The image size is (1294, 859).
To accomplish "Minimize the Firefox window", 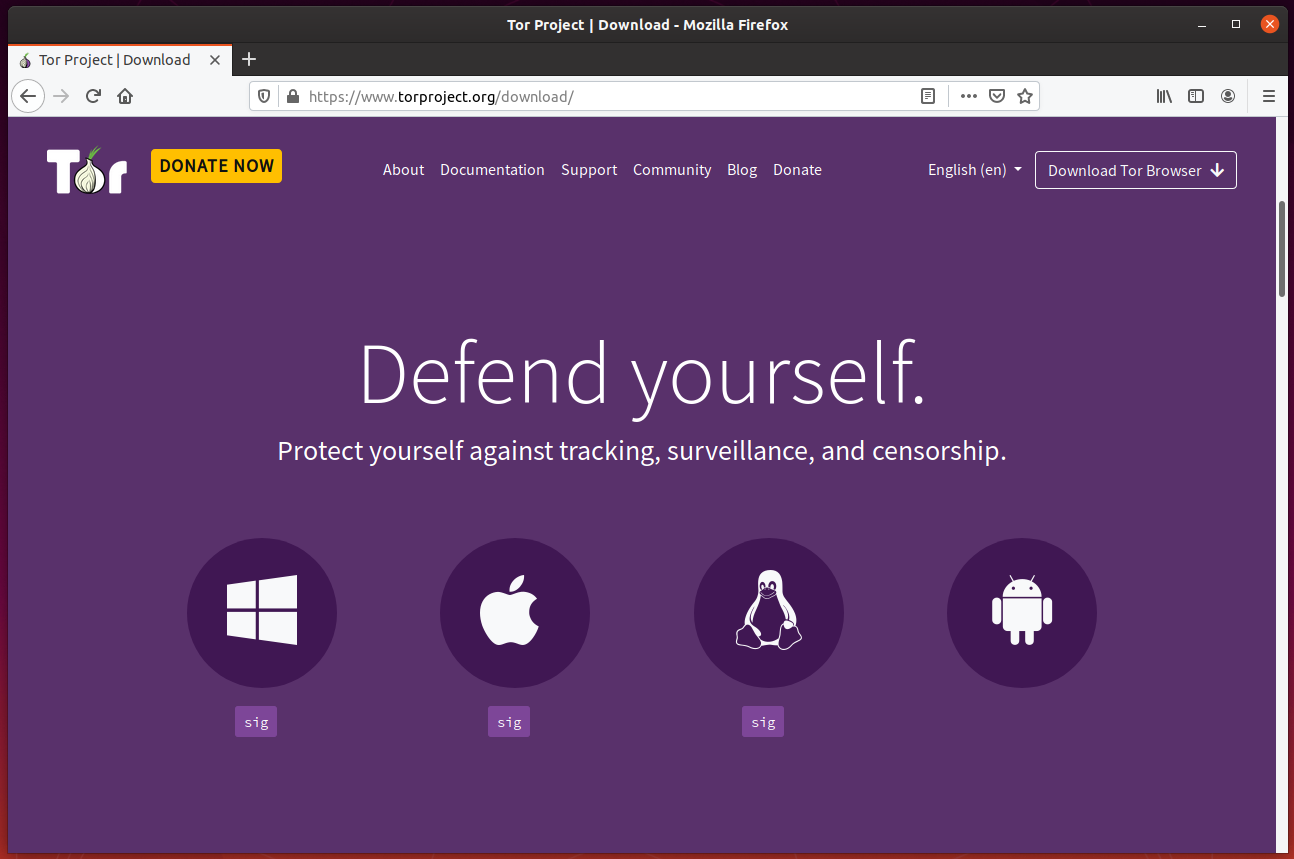I will (1203, 24).
